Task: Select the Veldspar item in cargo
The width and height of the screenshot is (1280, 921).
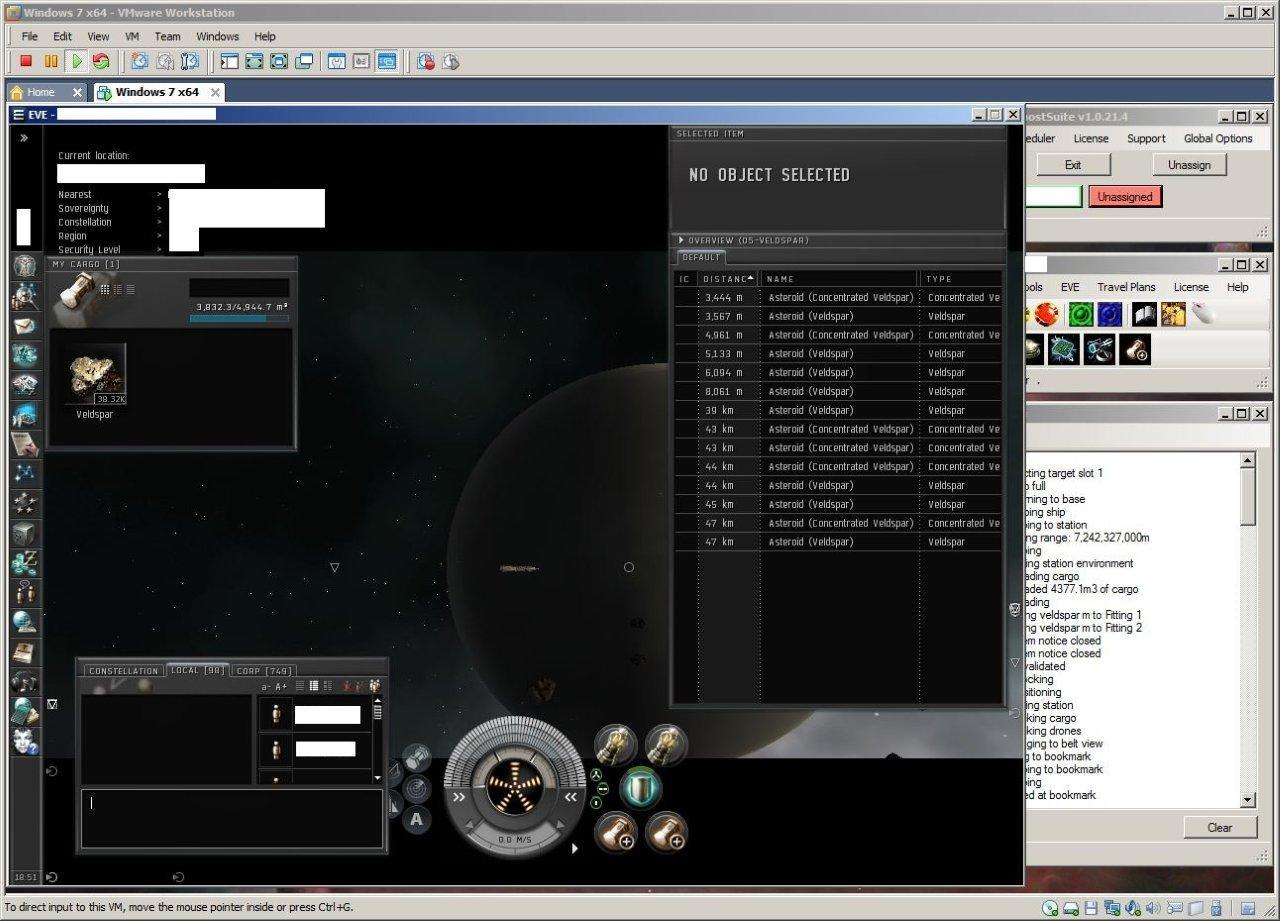Action: click(95, 380)
